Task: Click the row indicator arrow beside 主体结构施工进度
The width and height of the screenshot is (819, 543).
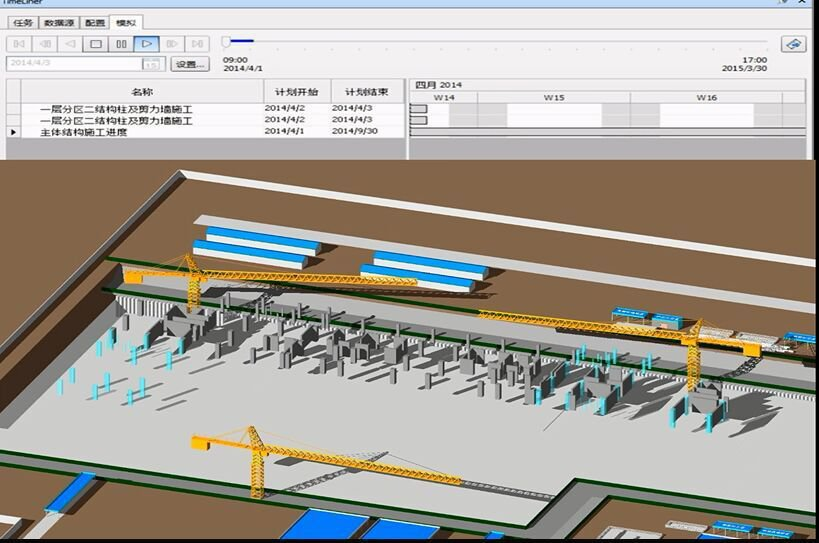Action: [x=14, y=132]
